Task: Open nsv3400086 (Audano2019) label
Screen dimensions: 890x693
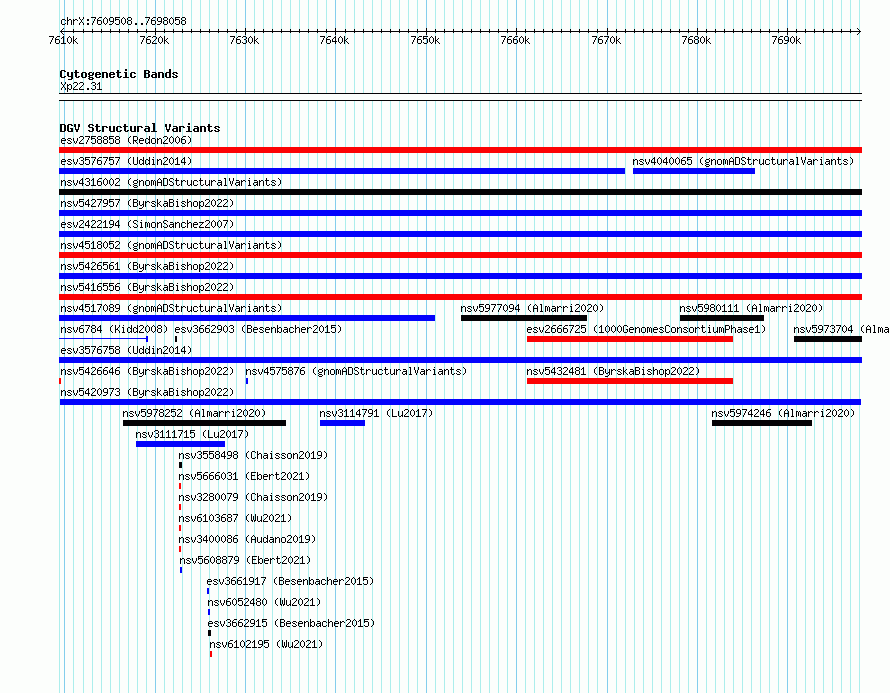Action: click(247, 539)
